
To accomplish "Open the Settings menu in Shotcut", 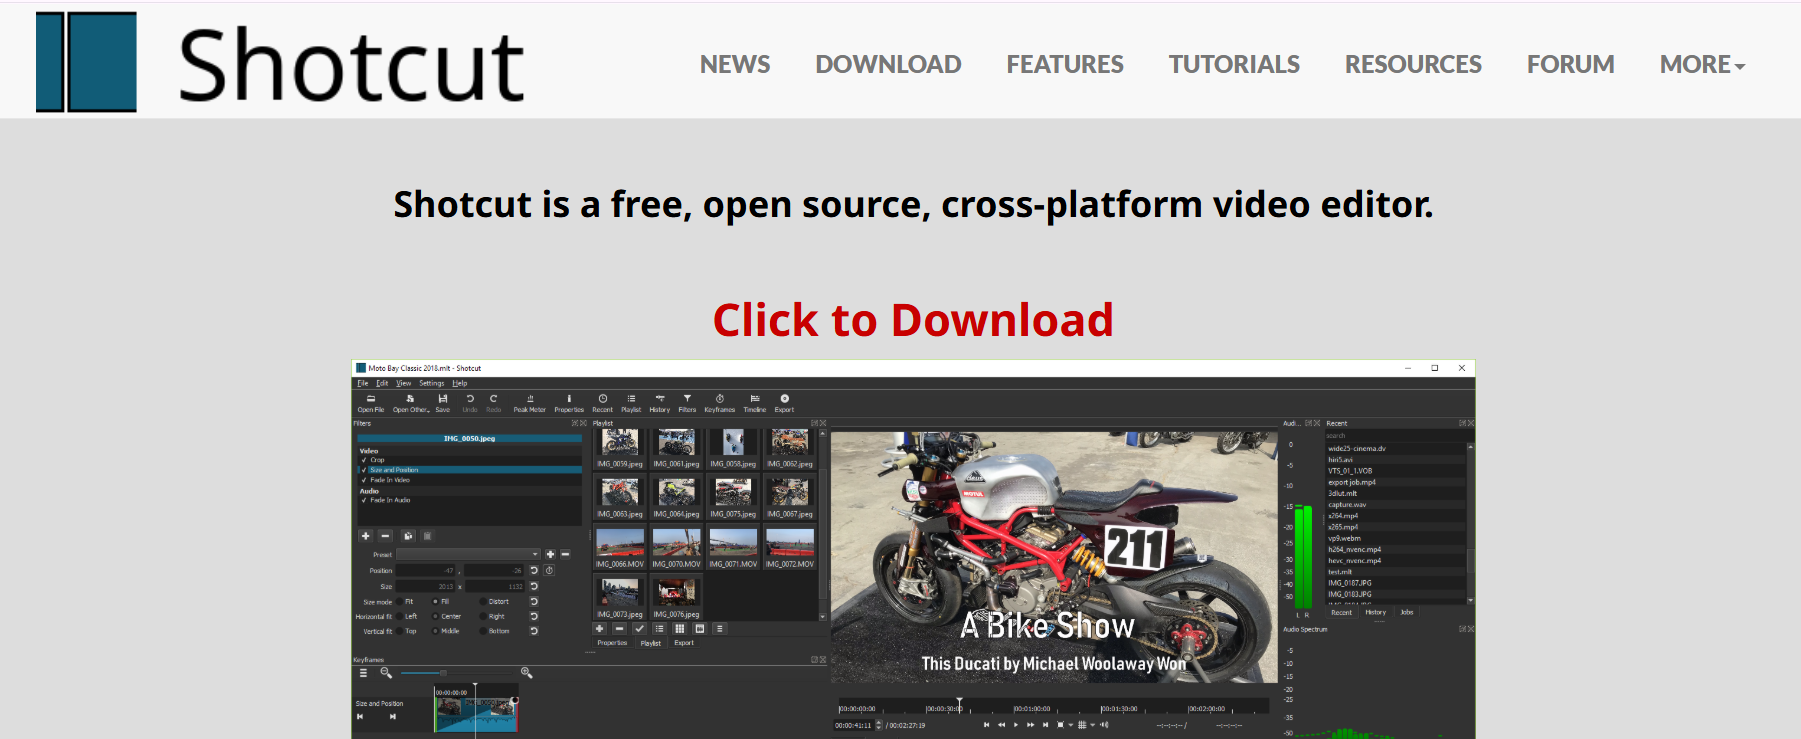I will tap(431, 383).
